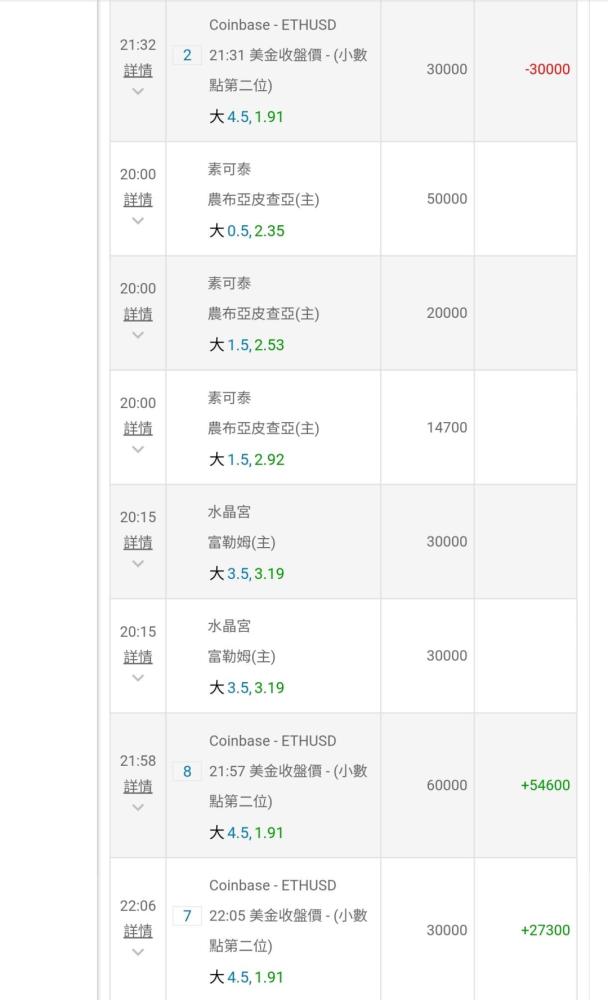Click the number 2 badge beside the 21:31 ETHUSD bet
The height and width of the screenshot is (1000, 608).
click(x=187, y=55)
